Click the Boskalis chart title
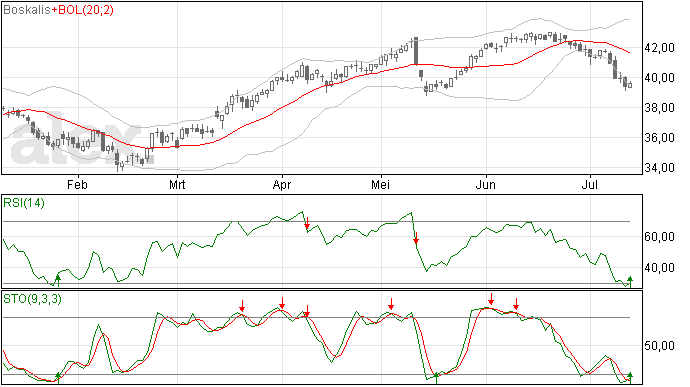Viewport: 690px width, 387px height. (x=26, y=10)
